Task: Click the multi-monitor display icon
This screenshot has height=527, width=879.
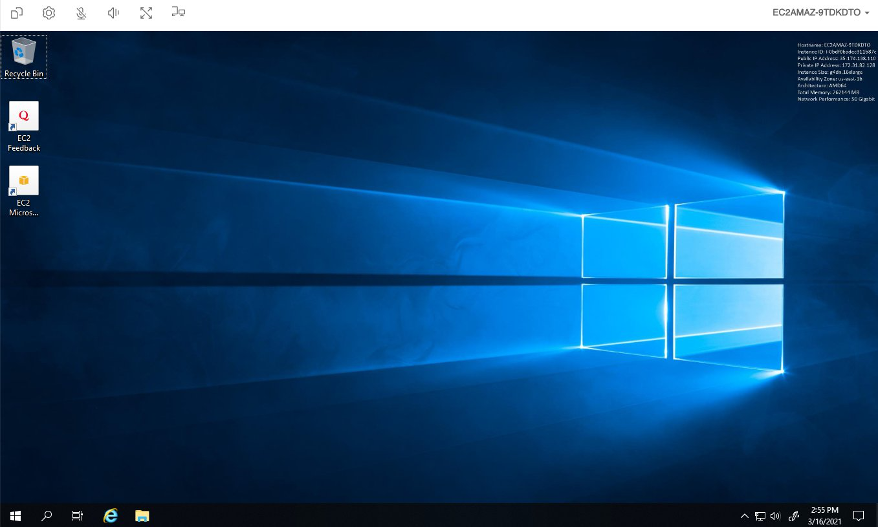Action: 178,12
